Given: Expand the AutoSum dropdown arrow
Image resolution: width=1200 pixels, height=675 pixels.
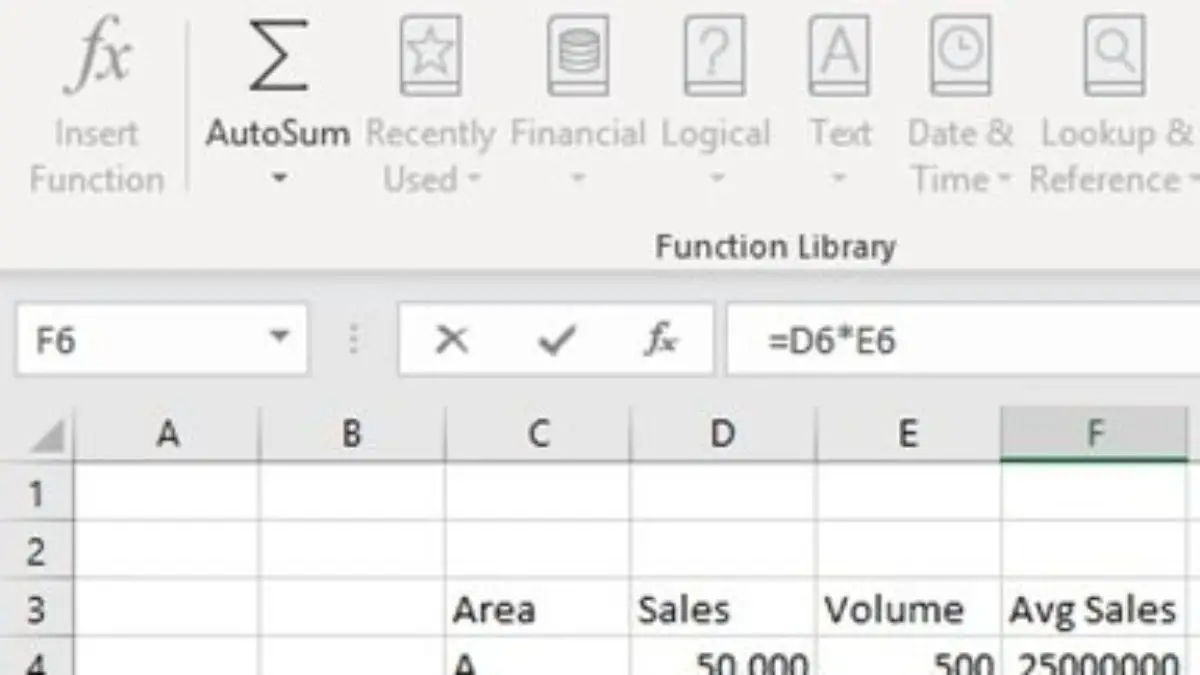Looking at the screenshot, I should [278, 180].
